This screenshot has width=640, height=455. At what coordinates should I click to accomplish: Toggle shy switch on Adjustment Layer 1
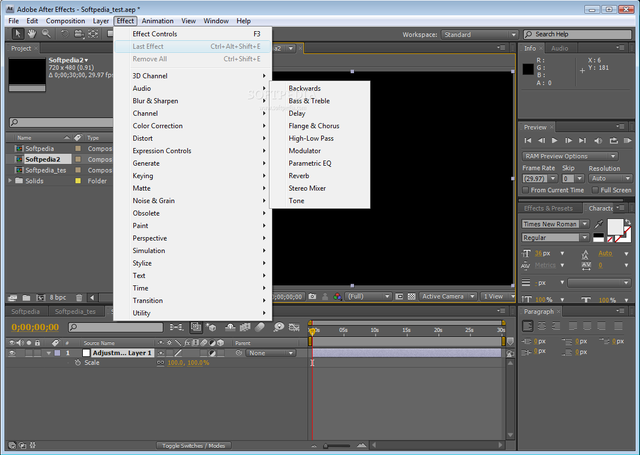point(161,353)
